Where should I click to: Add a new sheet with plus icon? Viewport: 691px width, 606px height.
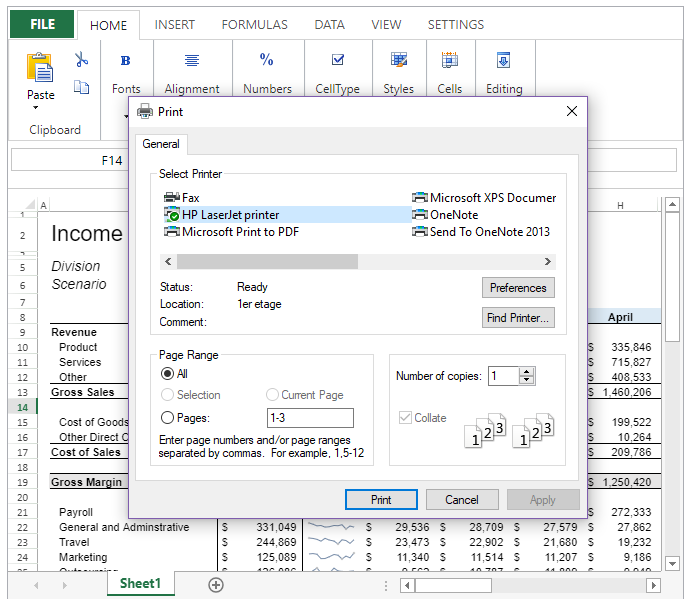click(x=216, y=585)
